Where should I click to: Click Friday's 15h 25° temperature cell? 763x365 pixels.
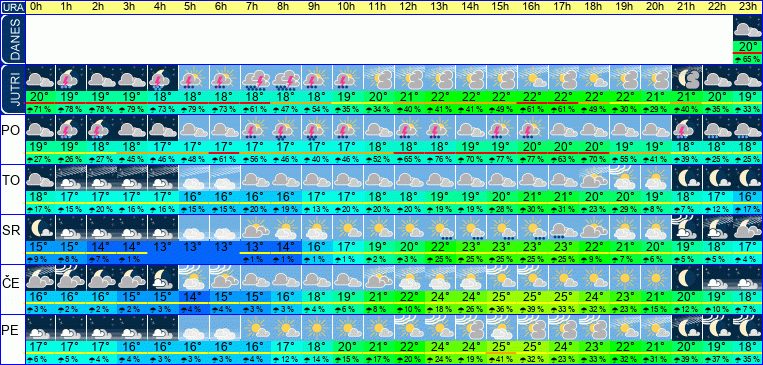click(502, 347)
